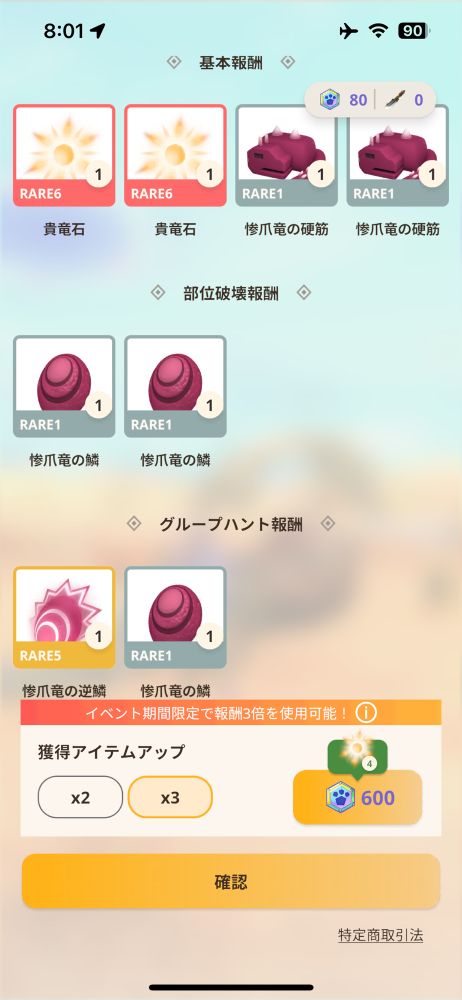The width and height of the screenshot is (462, 1000).
Task: Open the event info circle icon
Action: [x=366, y=712]
